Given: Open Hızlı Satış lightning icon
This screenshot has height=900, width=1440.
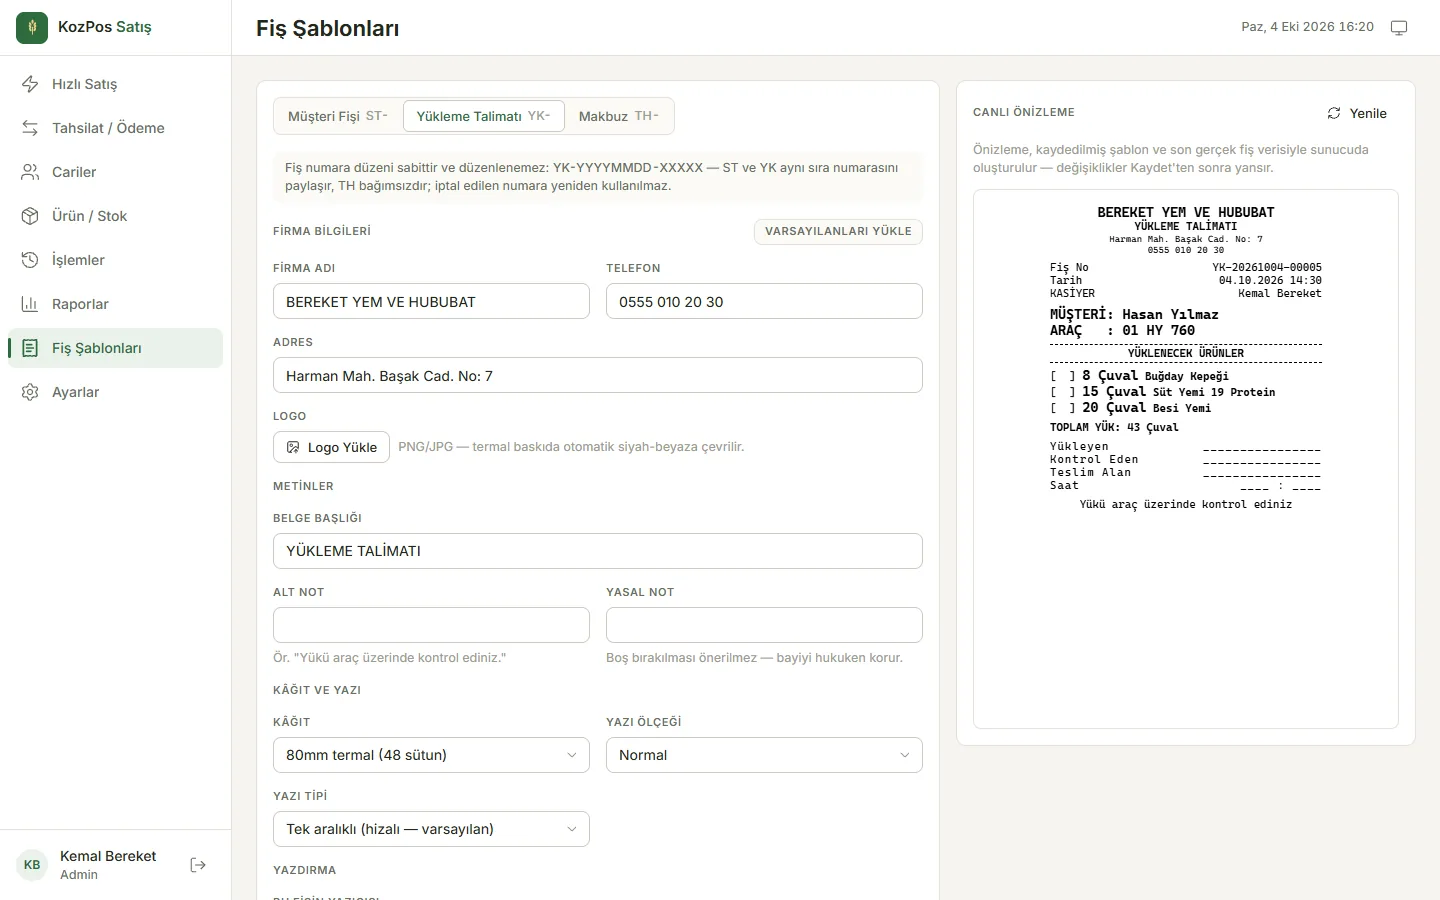Looking at the screenshot, I should (30, 84).
